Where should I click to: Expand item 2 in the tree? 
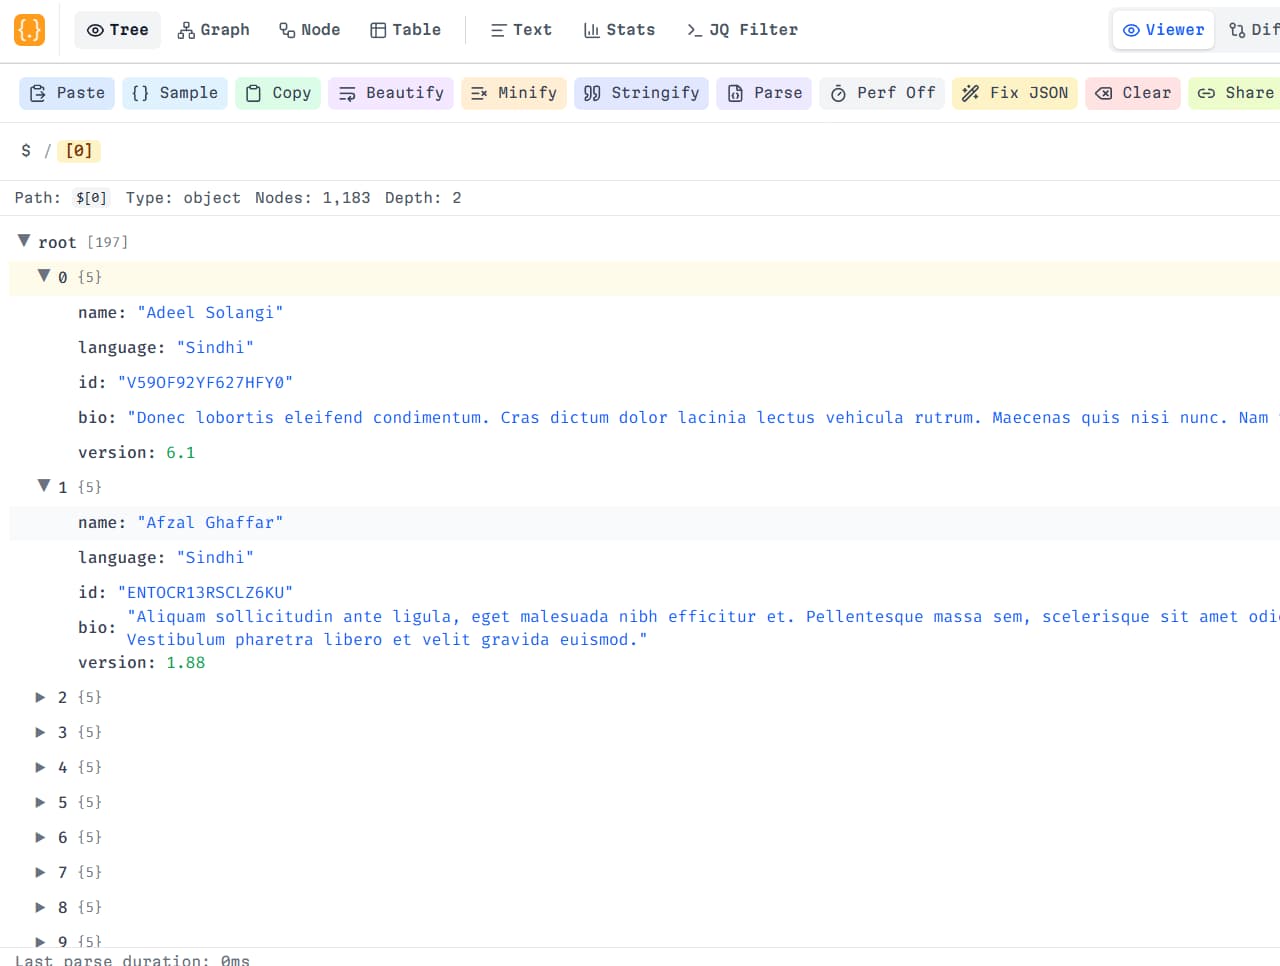(x=41, y=697)
